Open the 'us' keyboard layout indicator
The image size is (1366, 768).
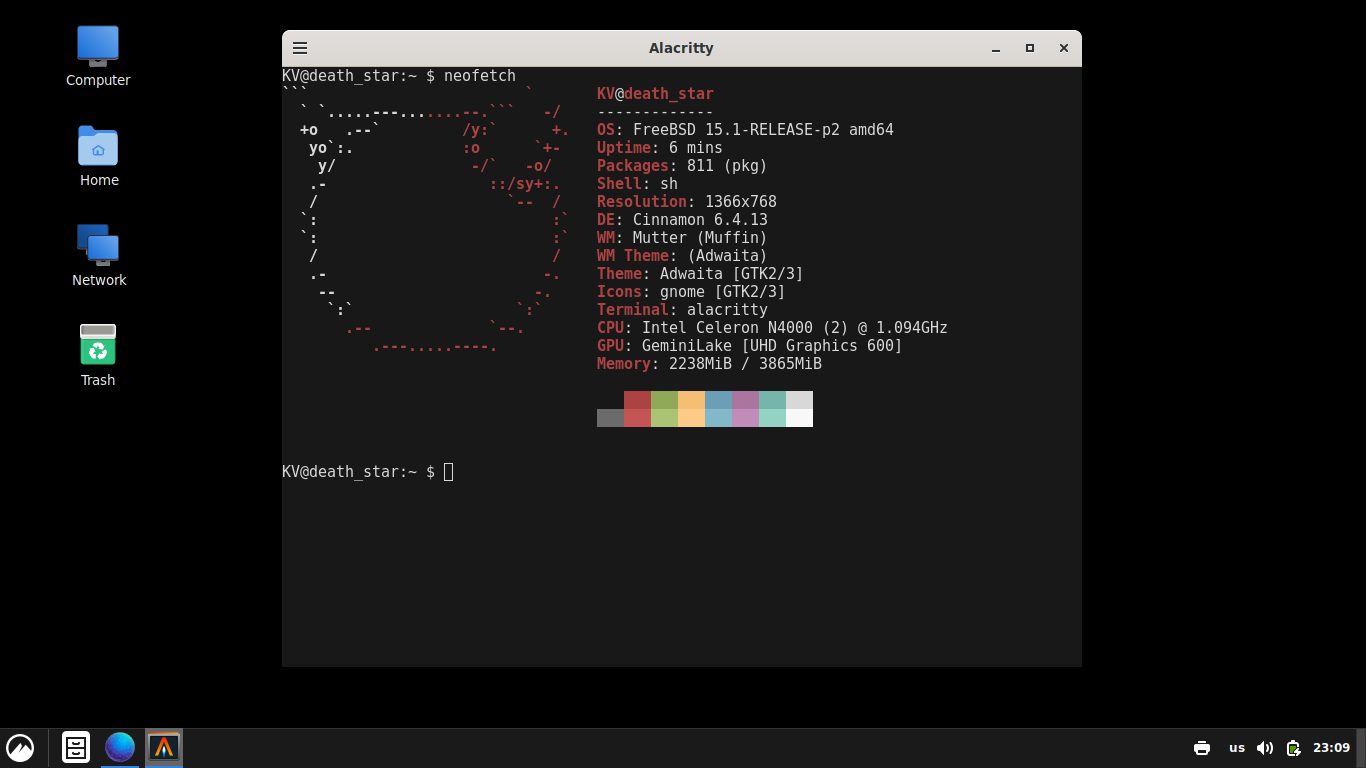pos(1237,748)
